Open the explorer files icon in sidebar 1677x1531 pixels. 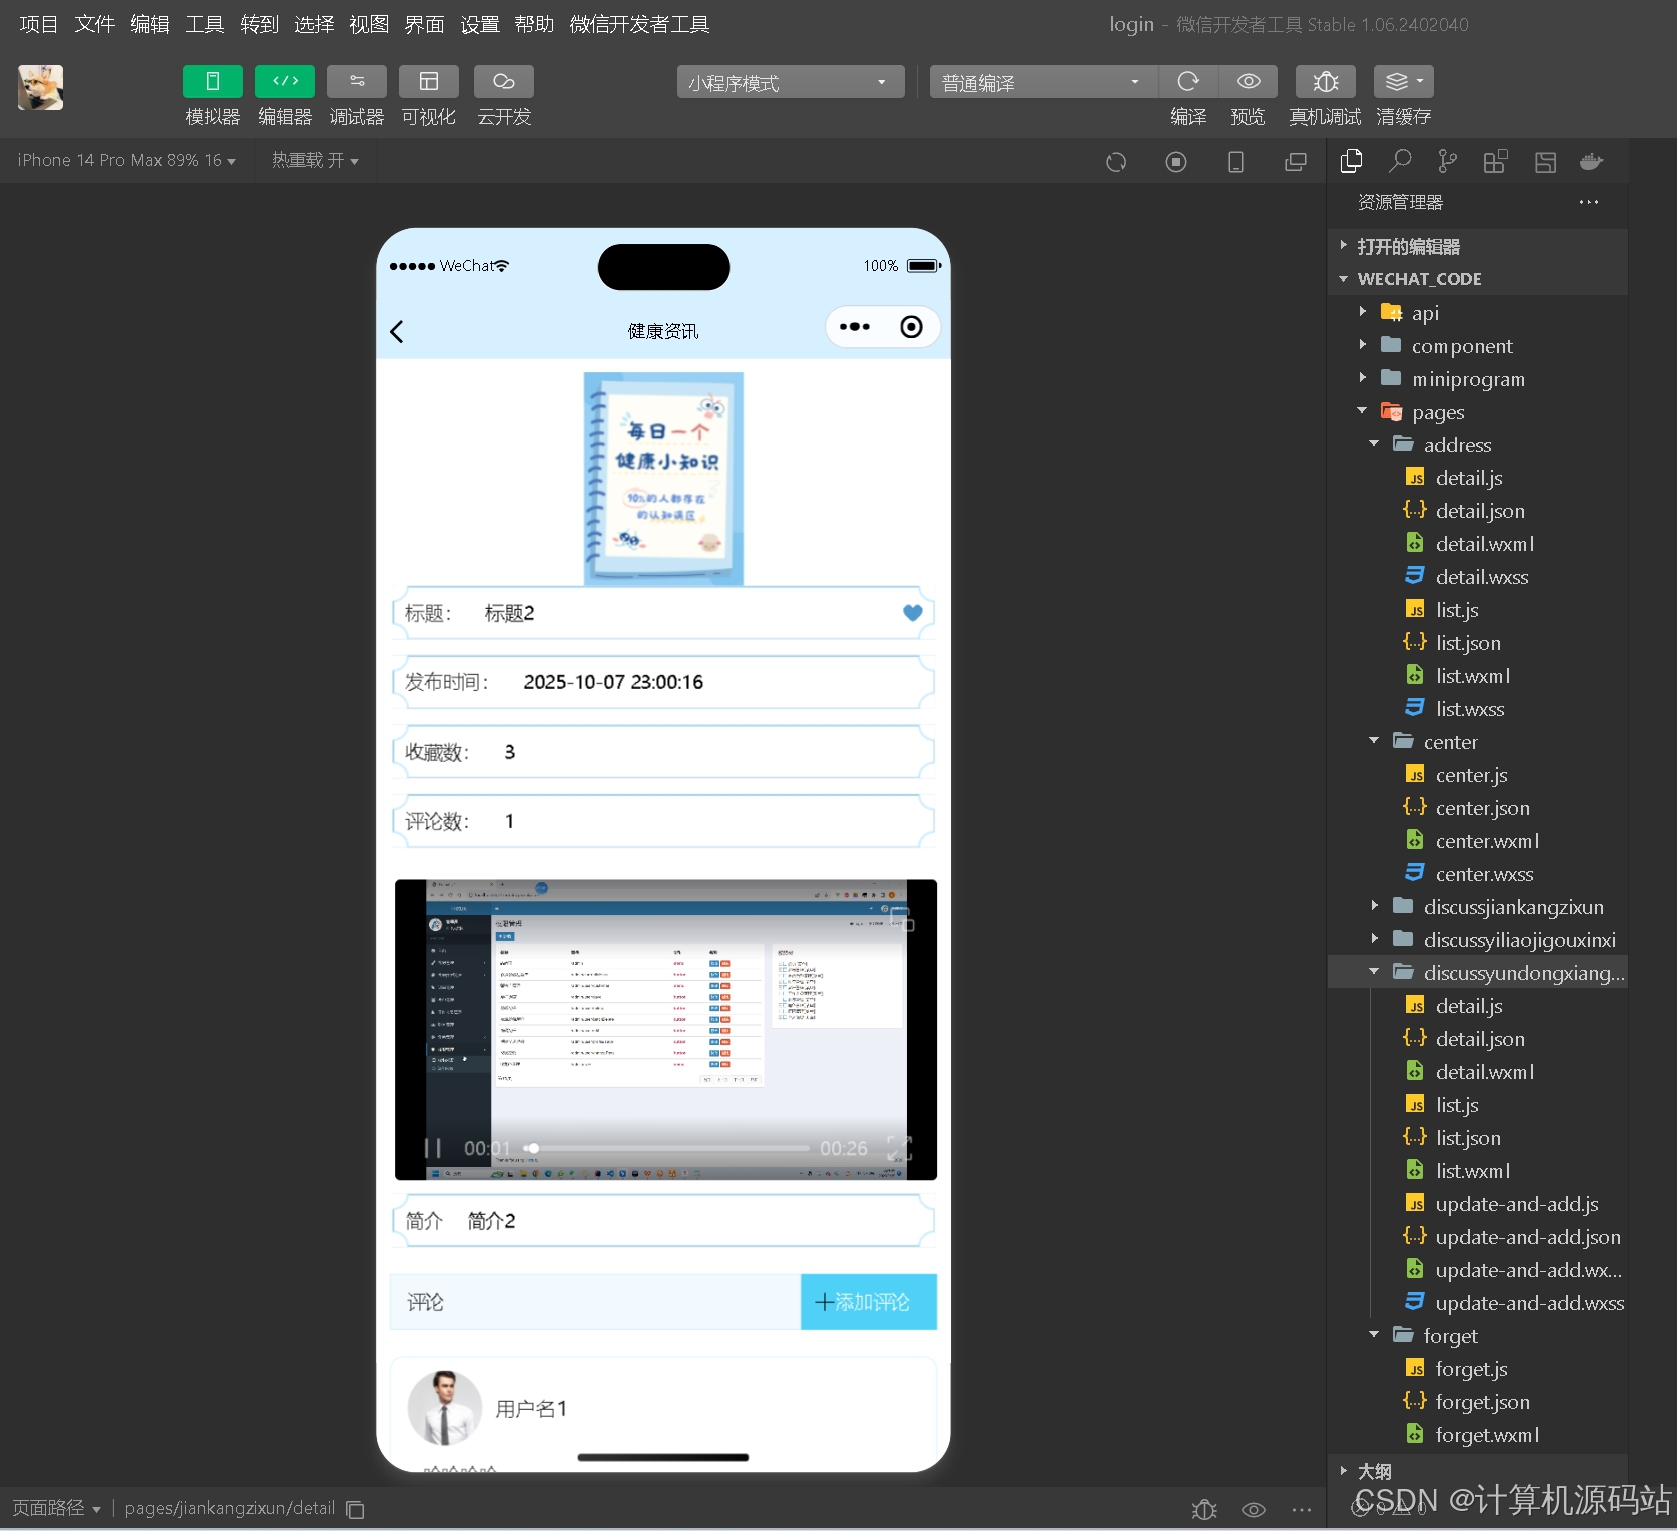(1352, 161)
